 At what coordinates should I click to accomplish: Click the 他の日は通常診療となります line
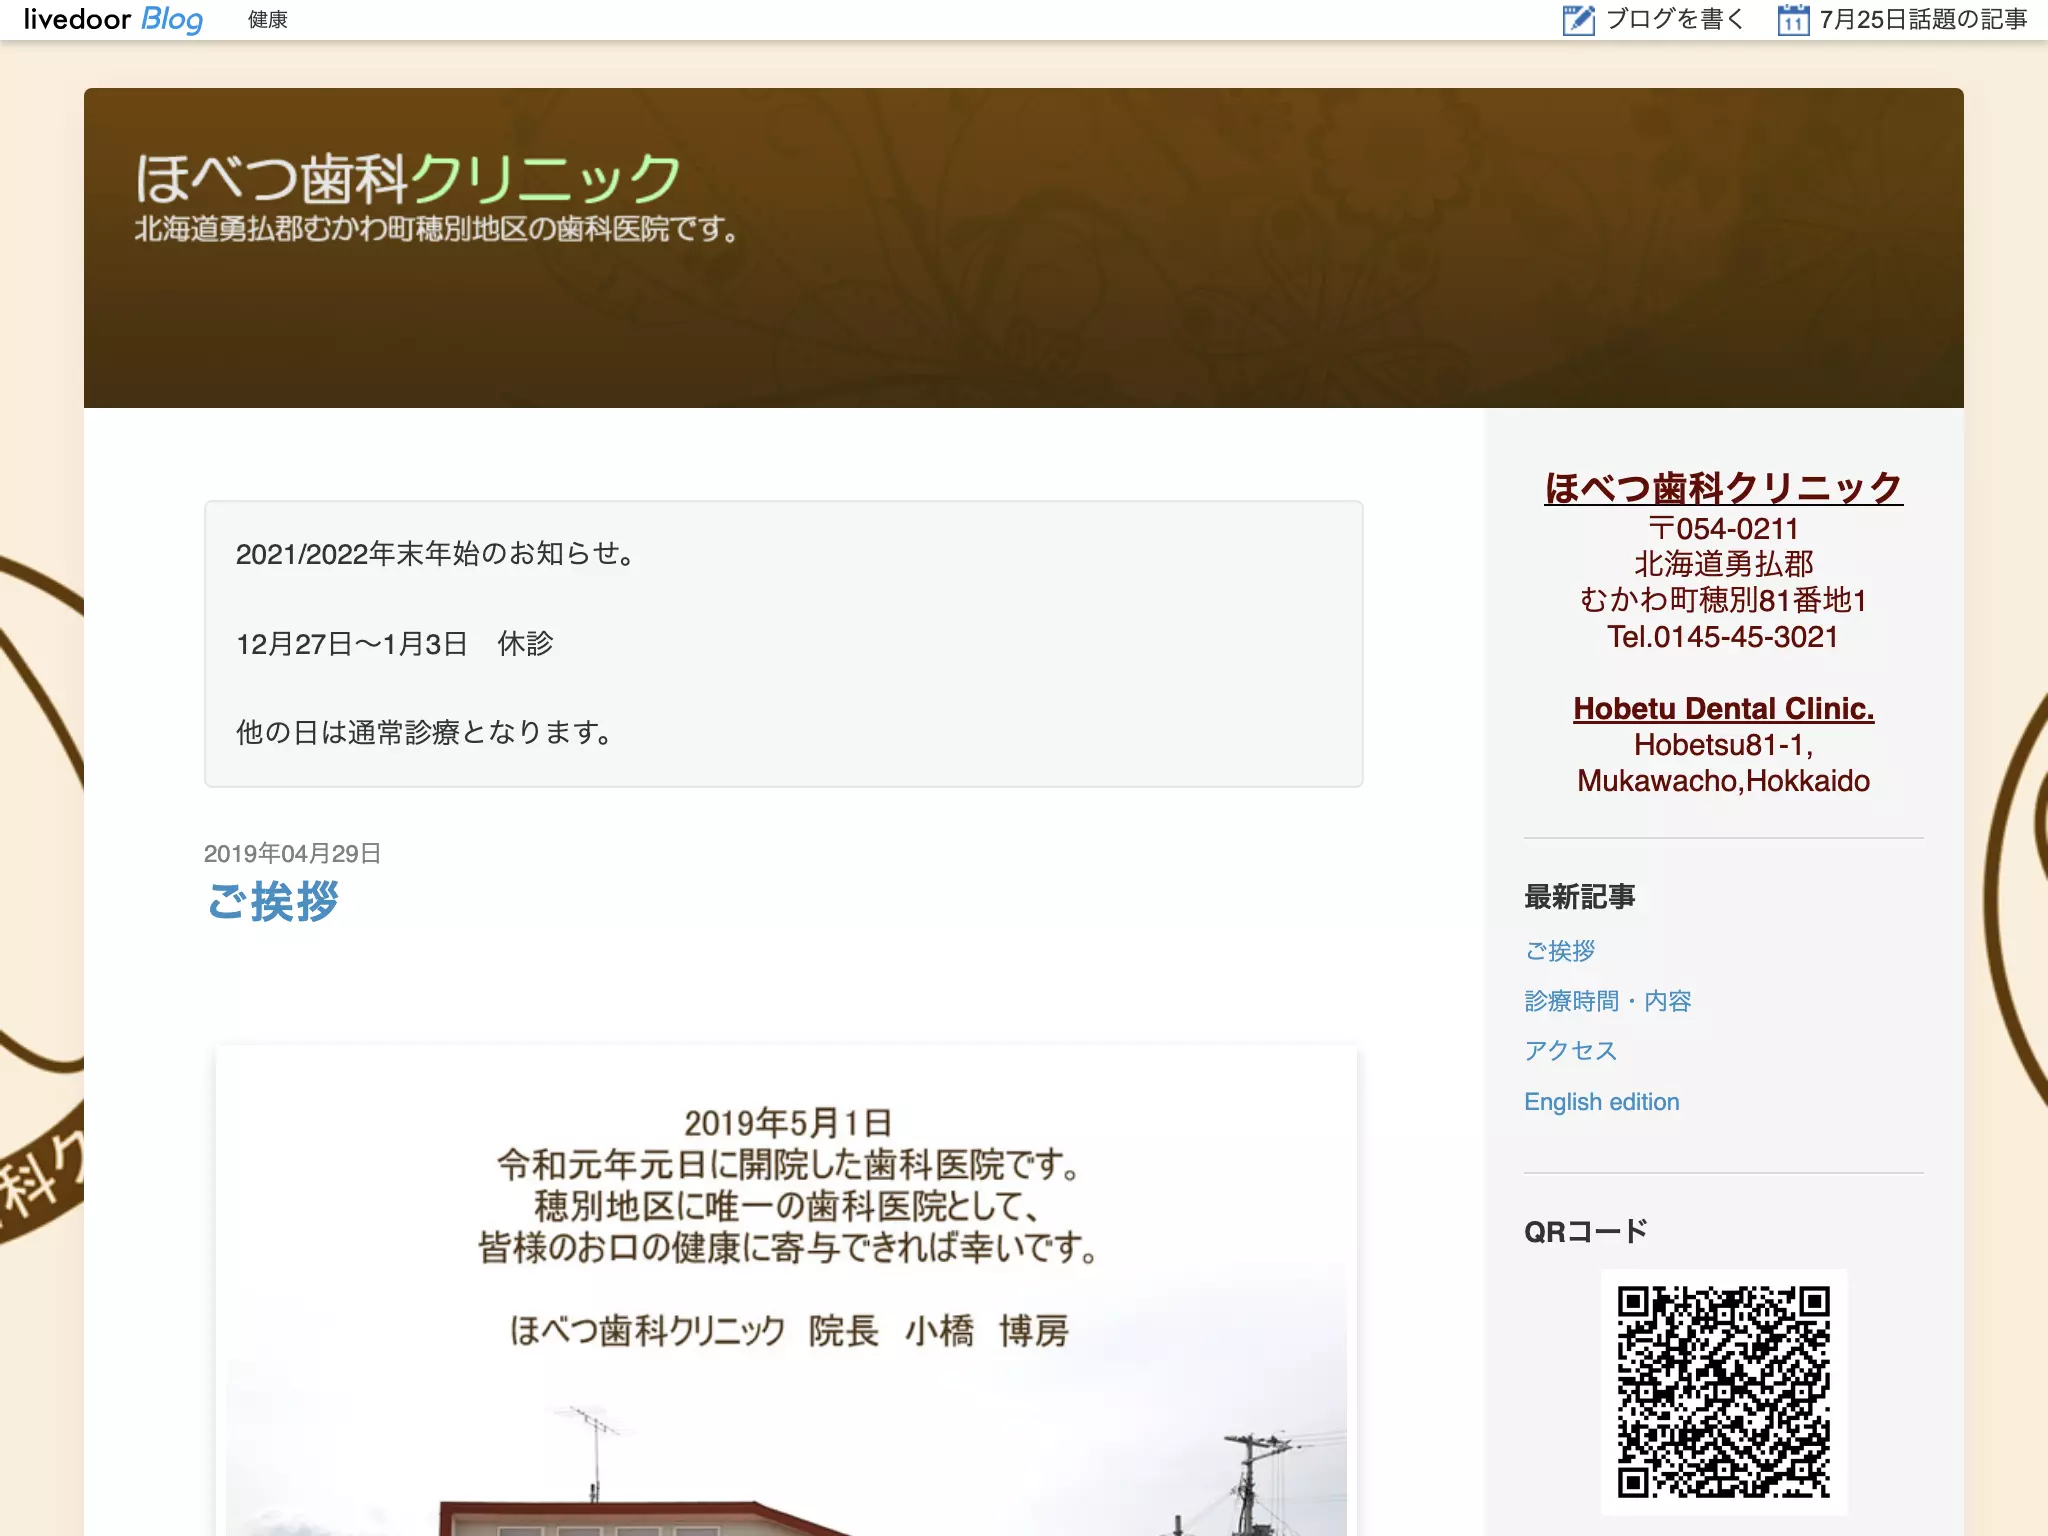[425, 733]
